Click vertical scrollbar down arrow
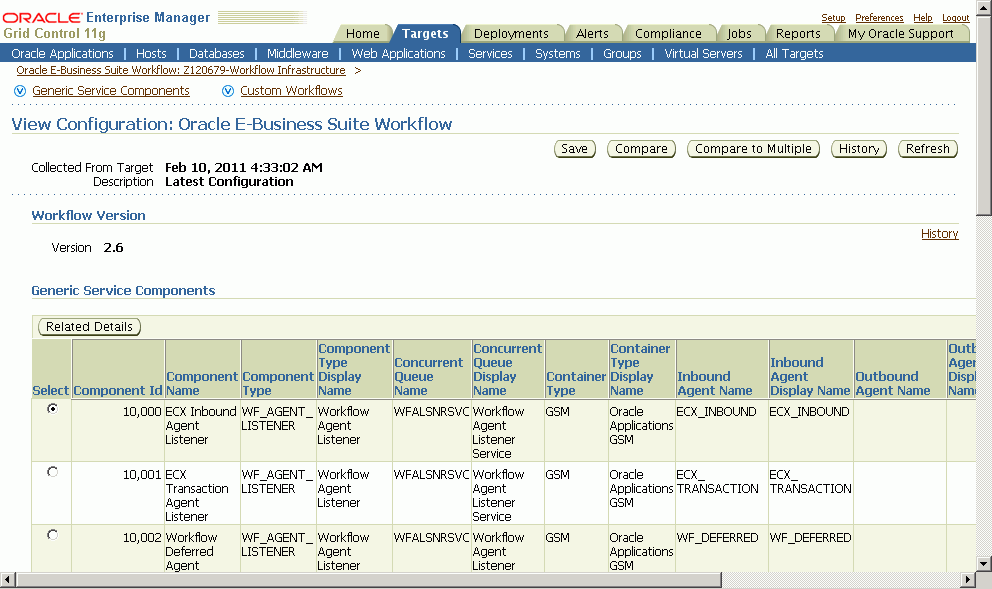Image resolution: width=992 pixels, height=589 pixels. tap(984, 563)
